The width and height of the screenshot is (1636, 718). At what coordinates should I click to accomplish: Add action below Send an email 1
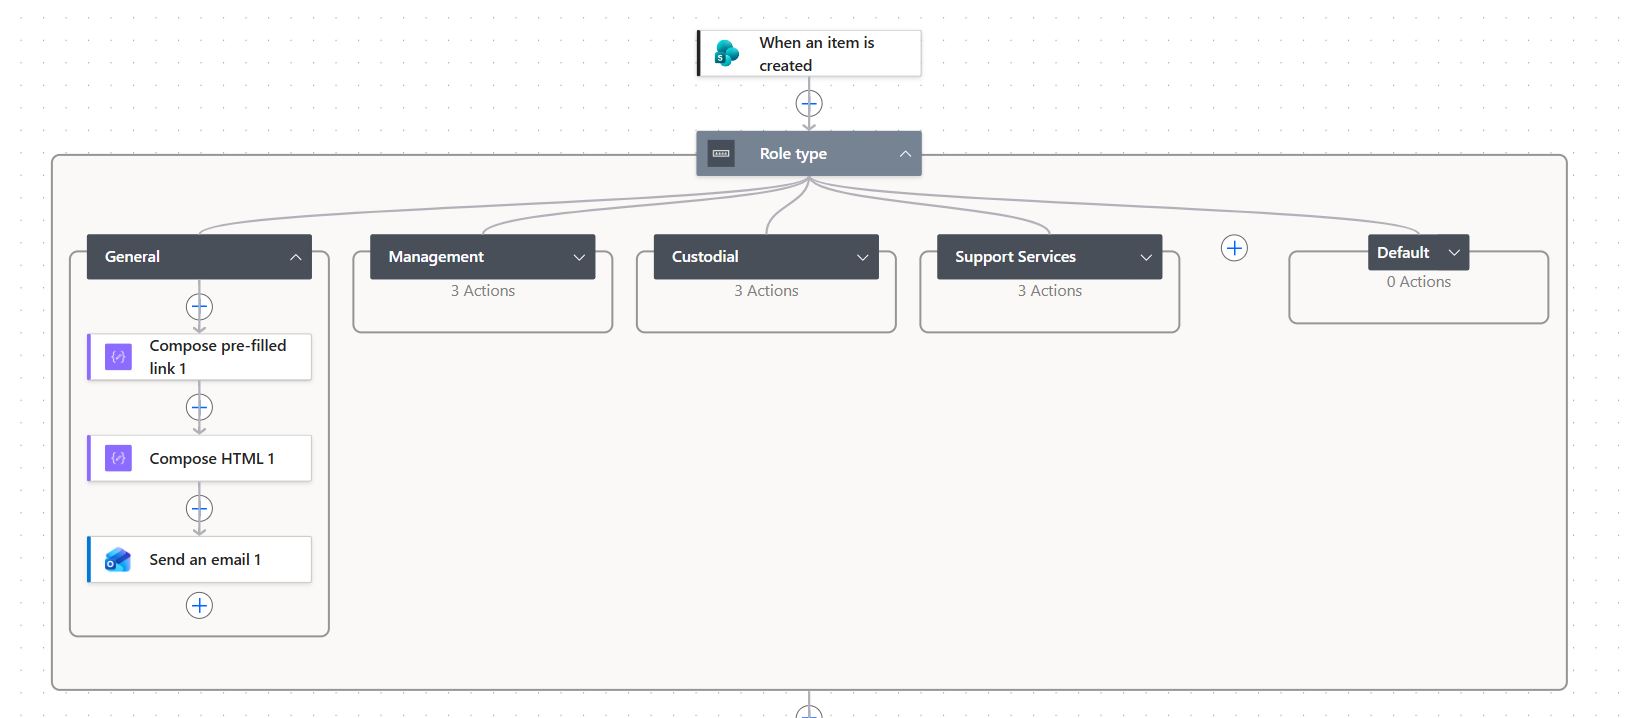(x=199, y=605)
